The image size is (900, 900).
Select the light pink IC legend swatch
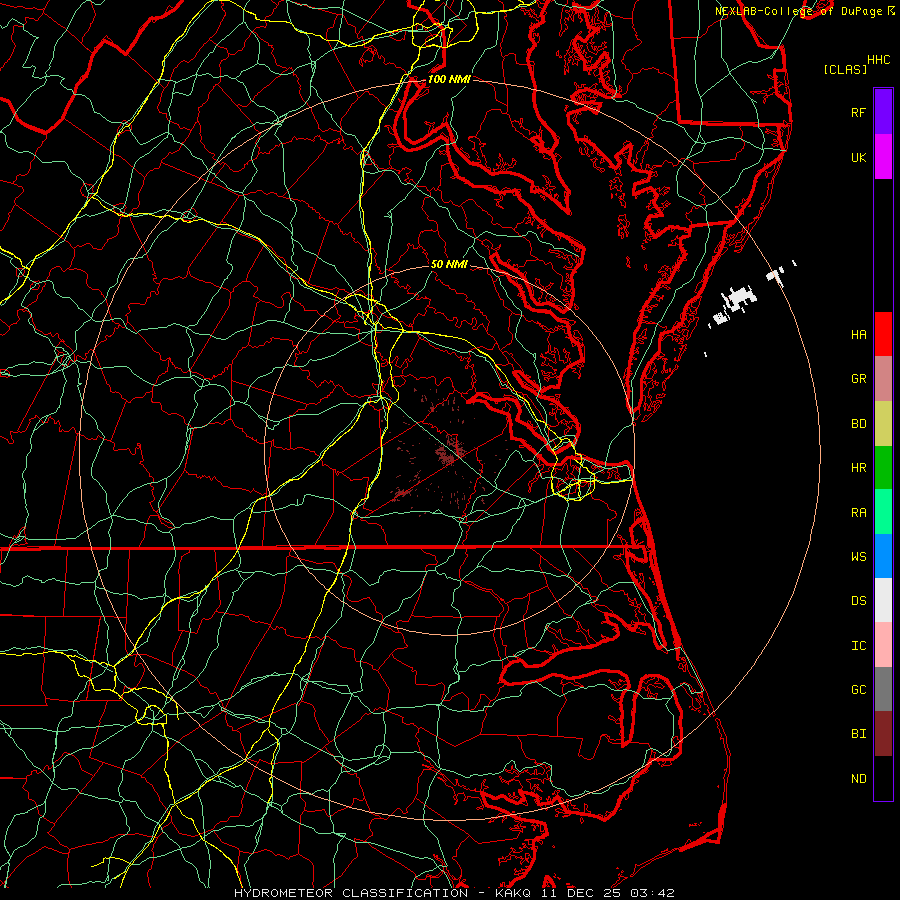coord(883,645)
